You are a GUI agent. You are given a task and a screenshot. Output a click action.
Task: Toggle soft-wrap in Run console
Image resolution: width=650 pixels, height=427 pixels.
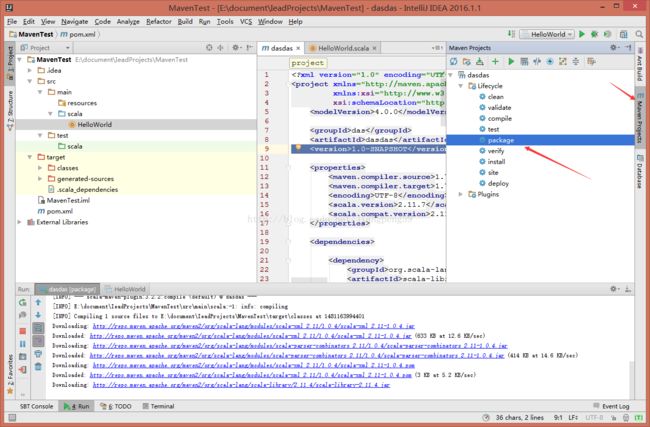38,328
